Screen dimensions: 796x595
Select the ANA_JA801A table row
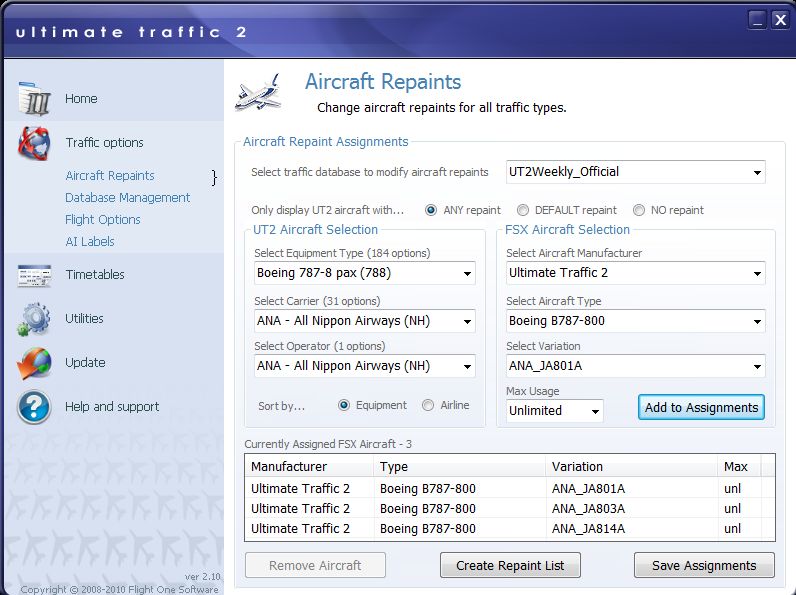pyautogui.click(x=510, y=488)
